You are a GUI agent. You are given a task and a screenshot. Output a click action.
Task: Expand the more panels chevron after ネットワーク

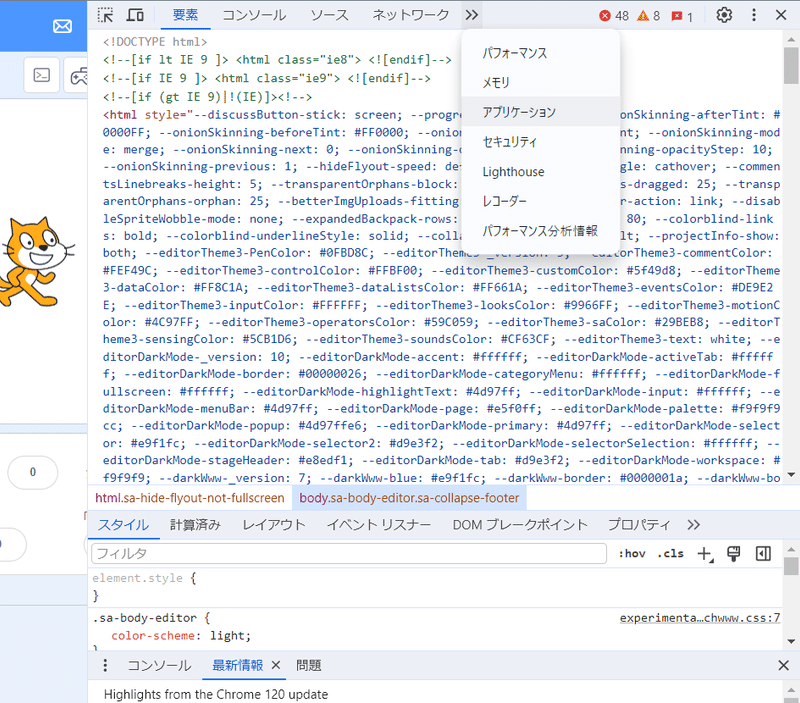[x=472, y=15]
